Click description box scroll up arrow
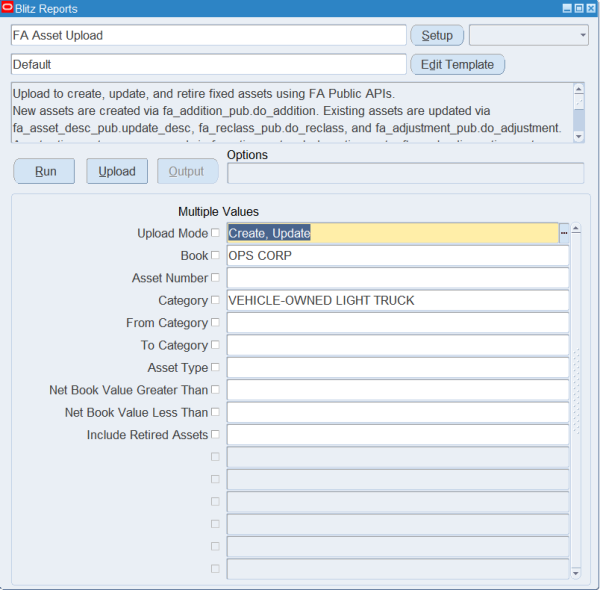Image resolution: width=600 pixels, height=590 pixels. (x=579, y=89)
